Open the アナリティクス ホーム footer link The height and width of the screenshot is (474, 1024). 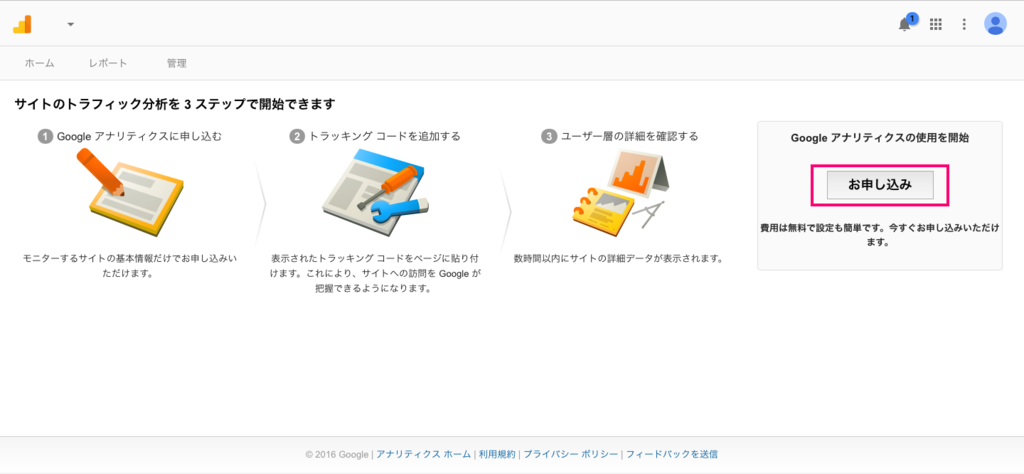[423, 454]
